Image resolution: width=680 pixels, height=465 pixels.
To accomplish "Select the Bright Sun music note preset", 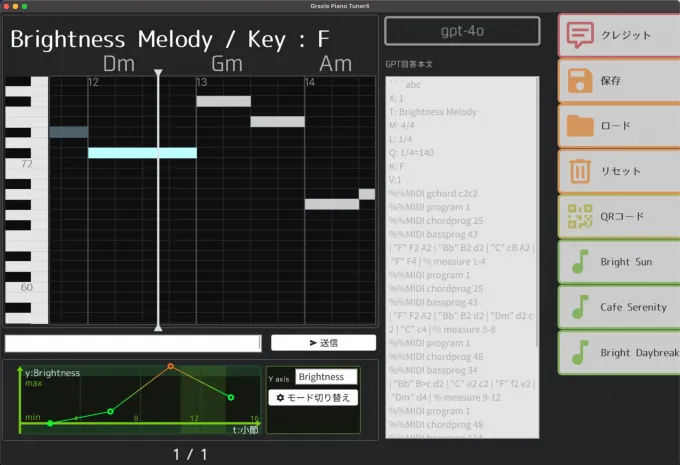I will click(578, 262).
